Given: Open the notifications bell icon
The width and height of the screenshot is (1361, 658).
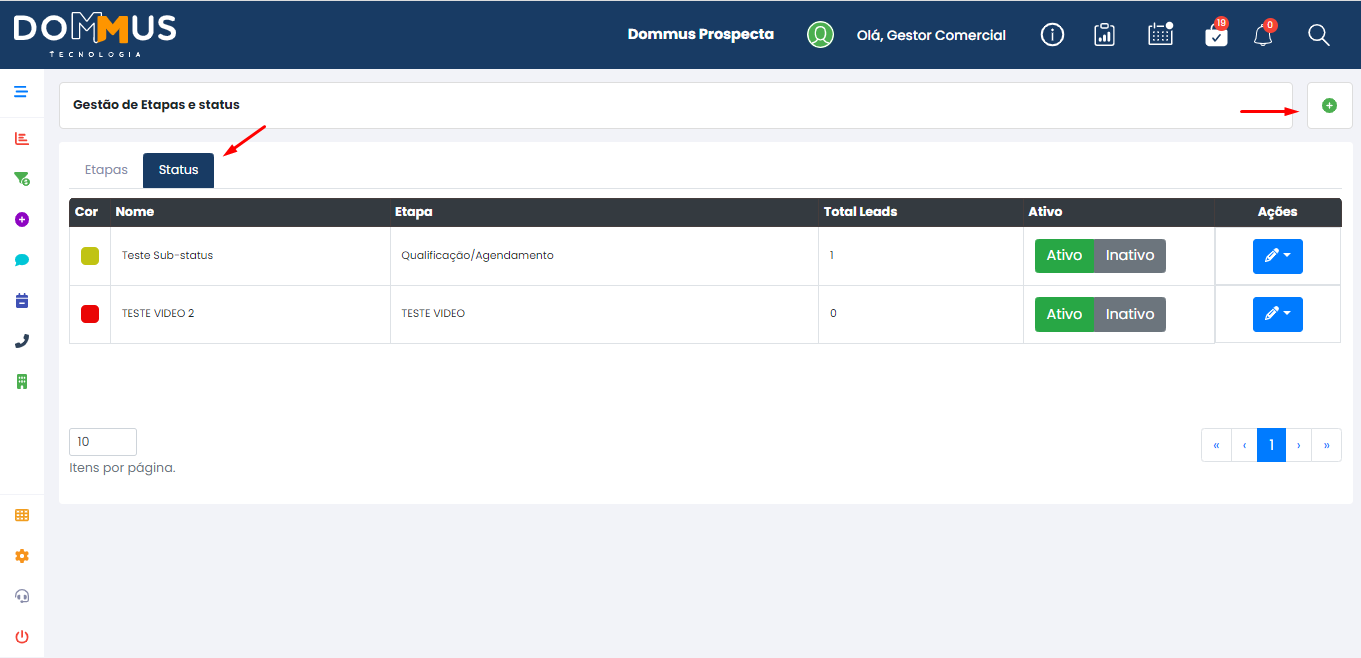Looking at the screenshot, I should point(1264,35).
